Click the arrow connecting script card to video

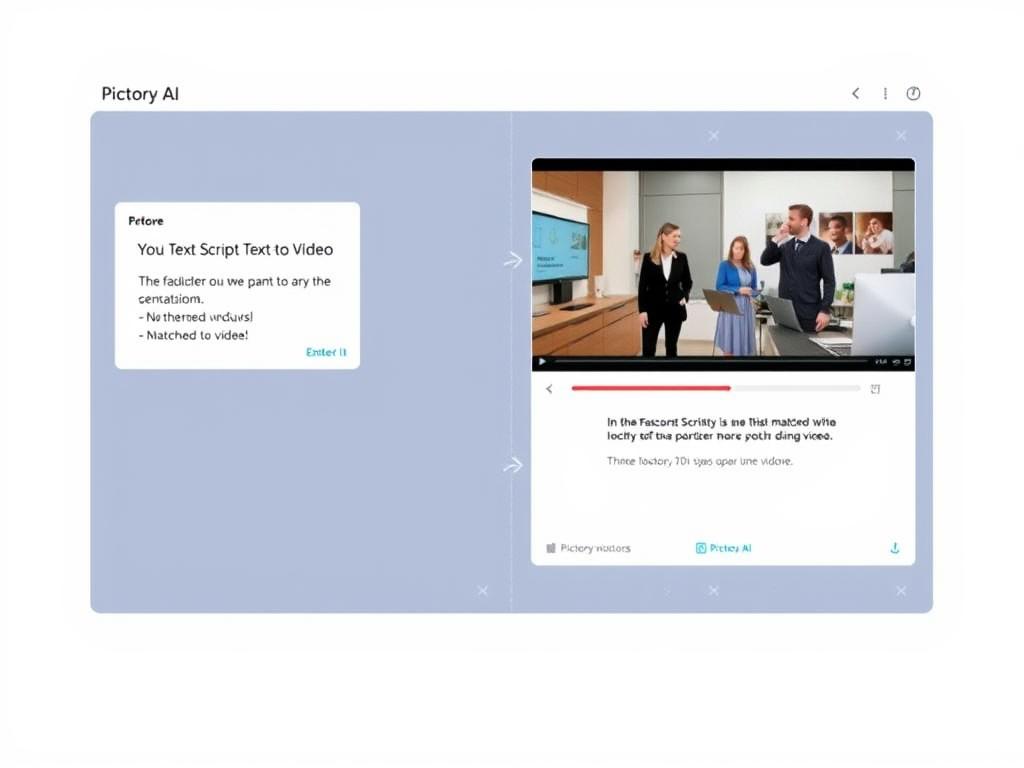[x=512, y=259]
